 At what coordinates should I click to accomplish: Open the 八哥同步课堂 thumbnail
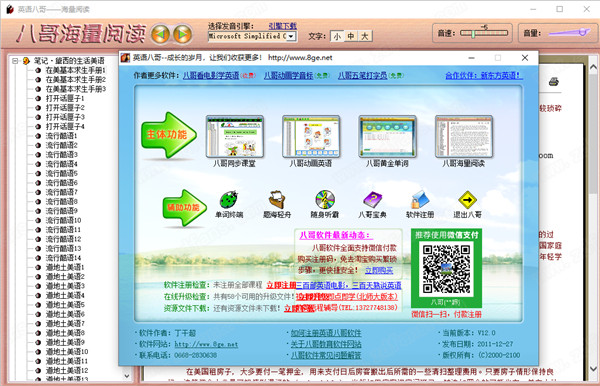(x=235, y=136)
